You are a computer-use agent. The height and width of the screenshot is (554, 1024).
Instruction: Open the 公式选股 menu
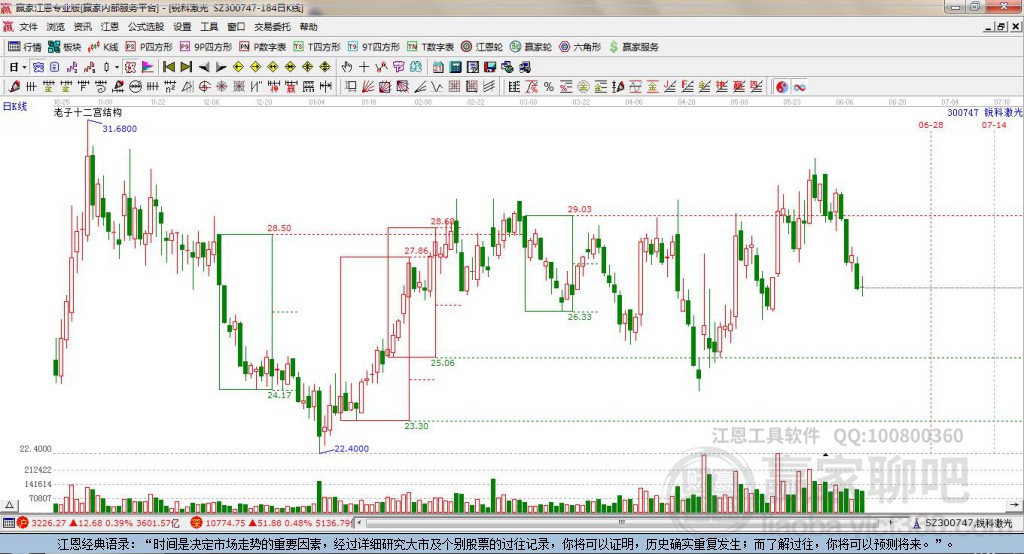[x=146, y=27]
